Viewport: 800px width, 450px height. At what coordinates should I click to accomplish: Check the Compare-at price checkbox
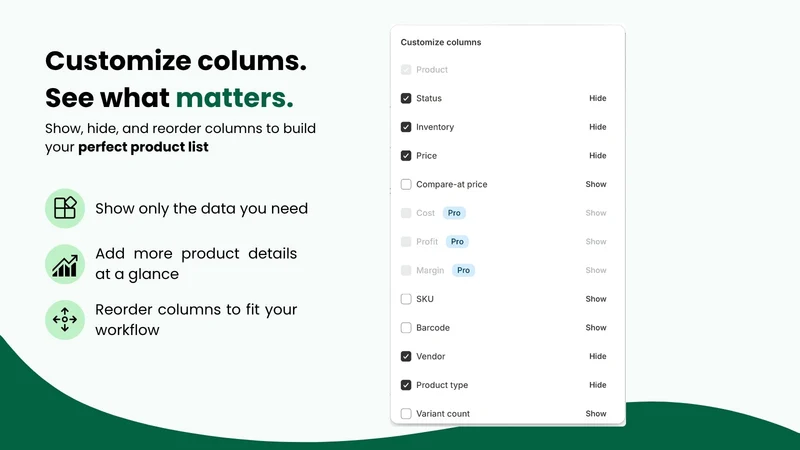(406, 184)
